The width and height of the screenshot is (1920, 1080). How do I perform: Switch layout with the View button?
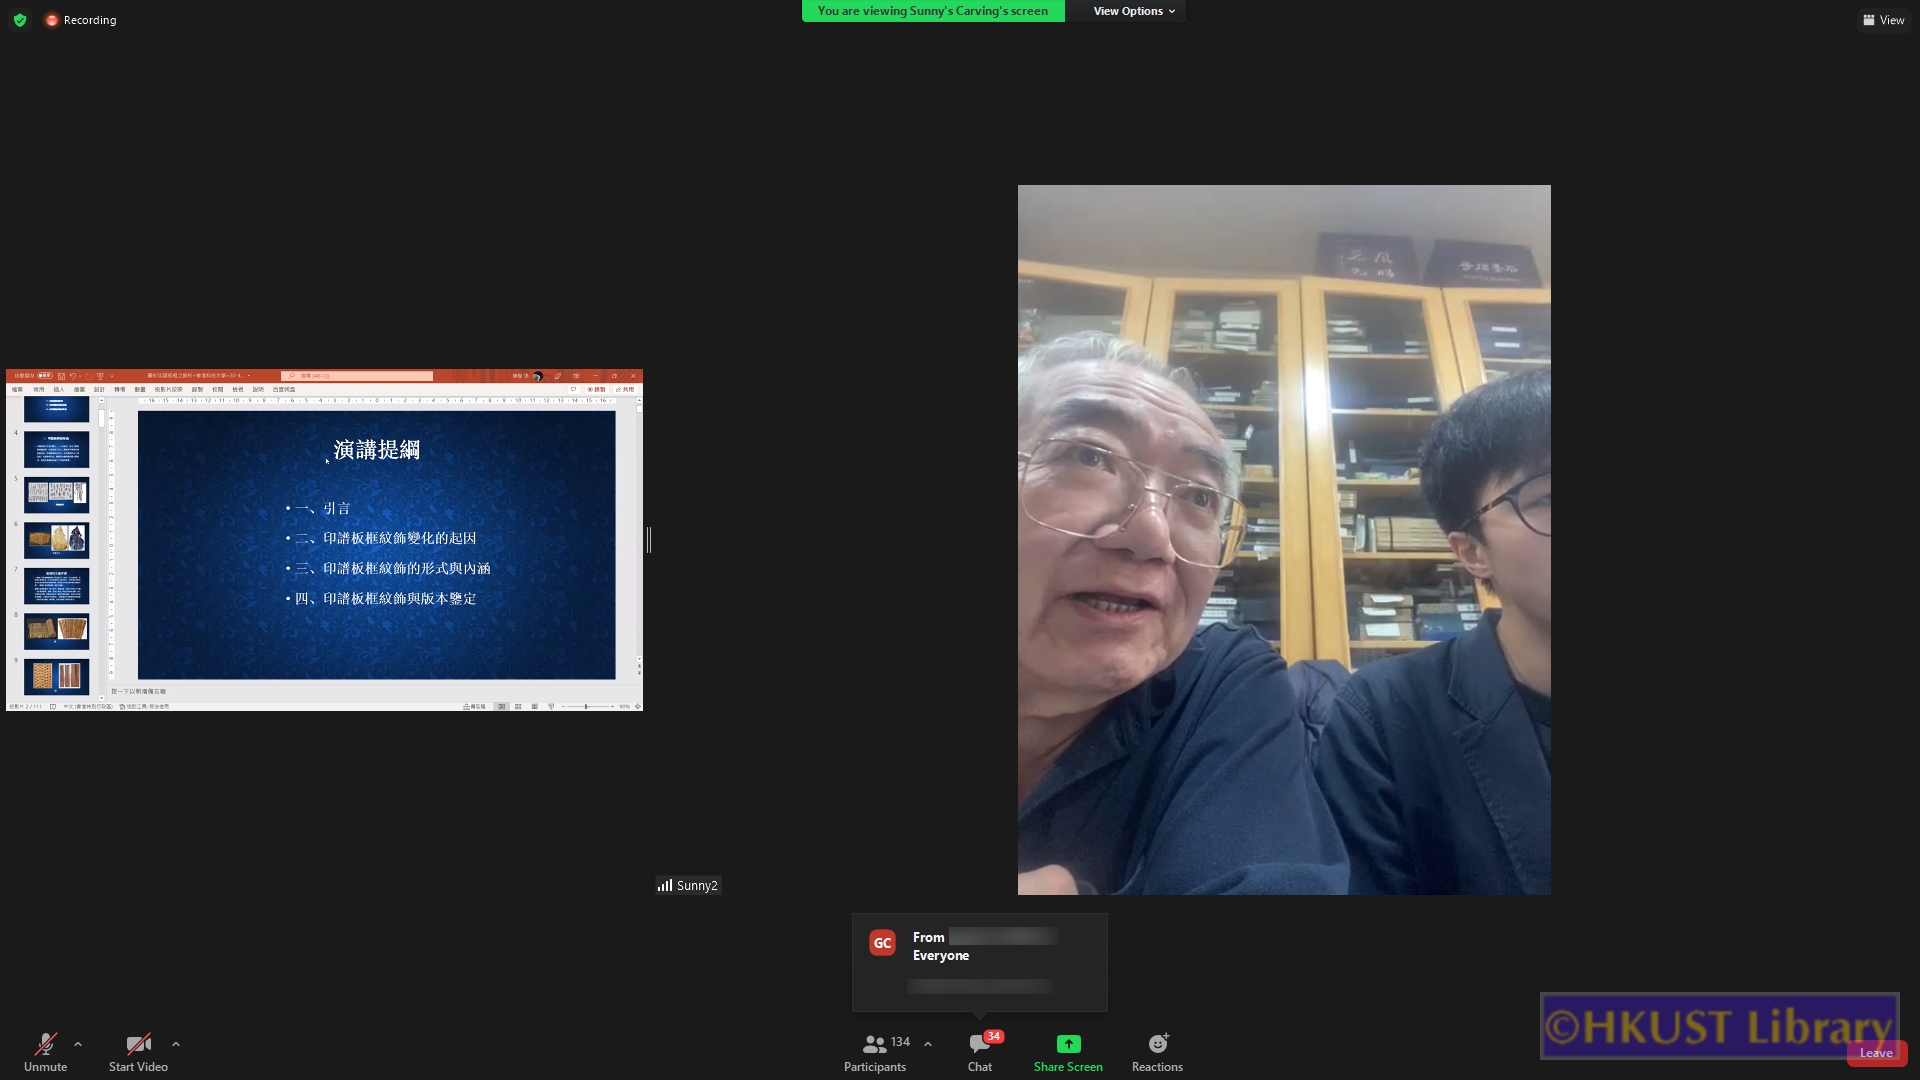pos(1883,20)
